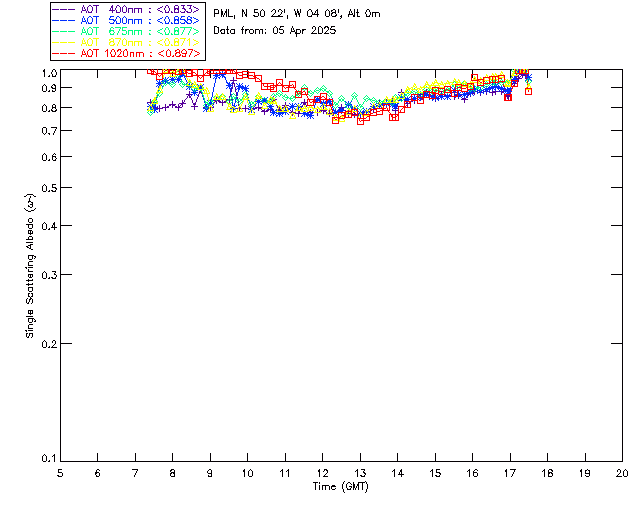Click the 11 on the time axis

click(x=285, y=473)
